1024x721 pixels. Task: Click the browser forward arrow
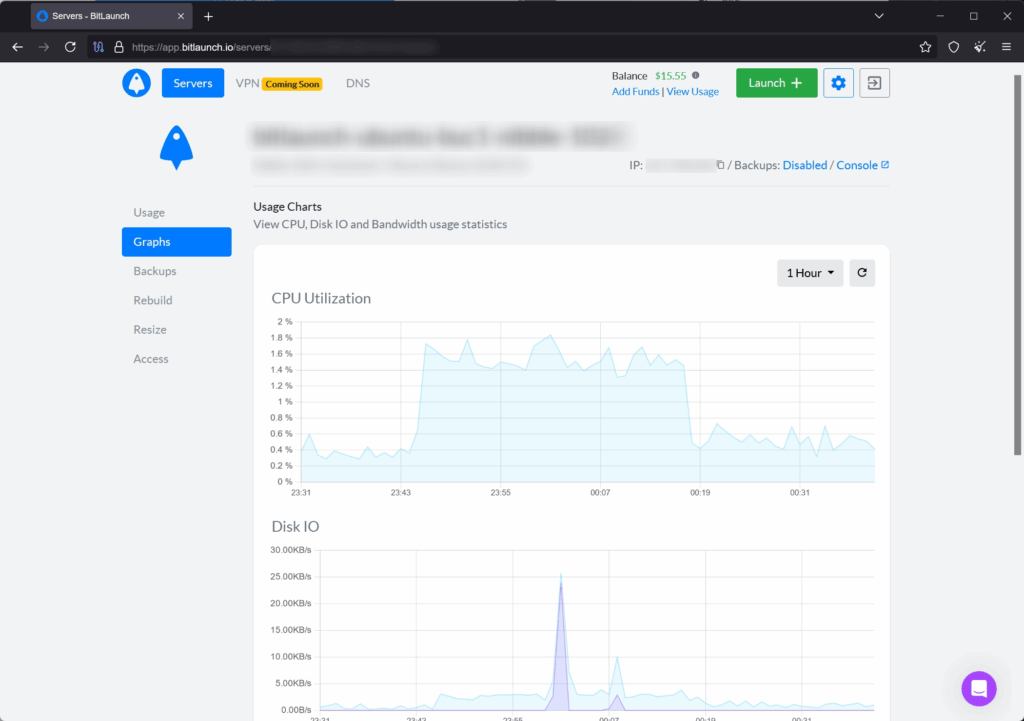pyautogui.click(x=44, y=47)
